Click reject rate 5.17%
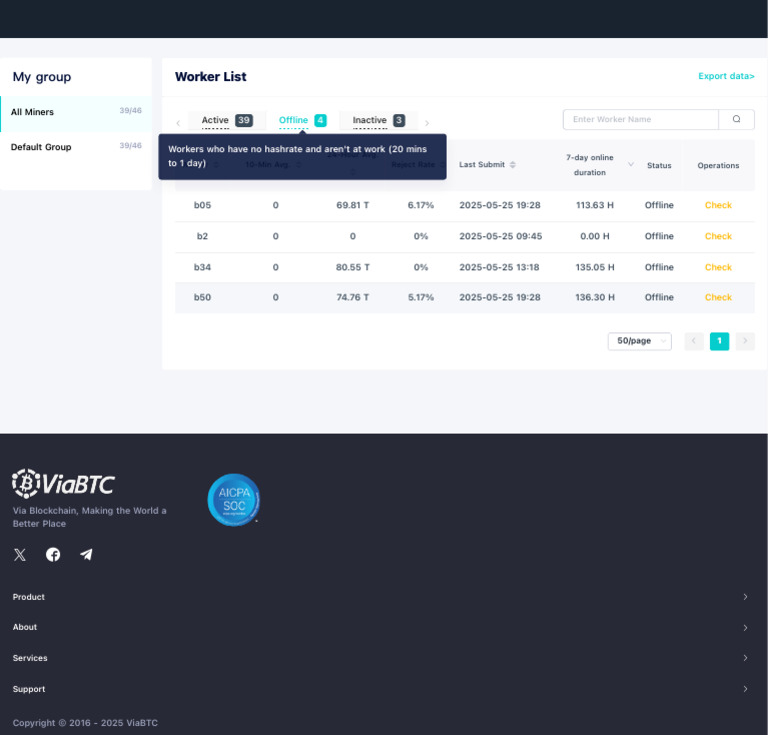768x735 pixels. coord(421,297)
